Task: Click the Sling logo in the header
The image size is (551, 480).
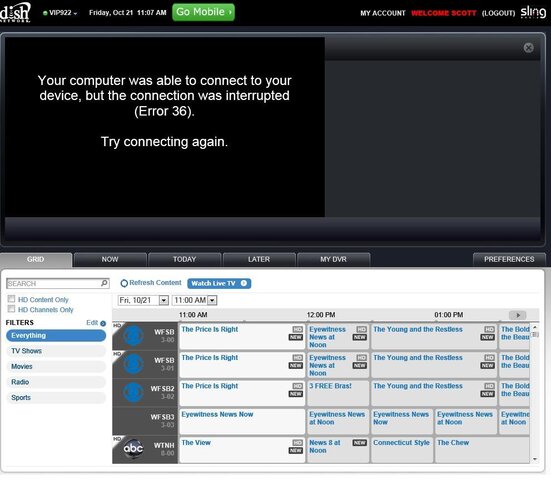Action: point(533,12)
